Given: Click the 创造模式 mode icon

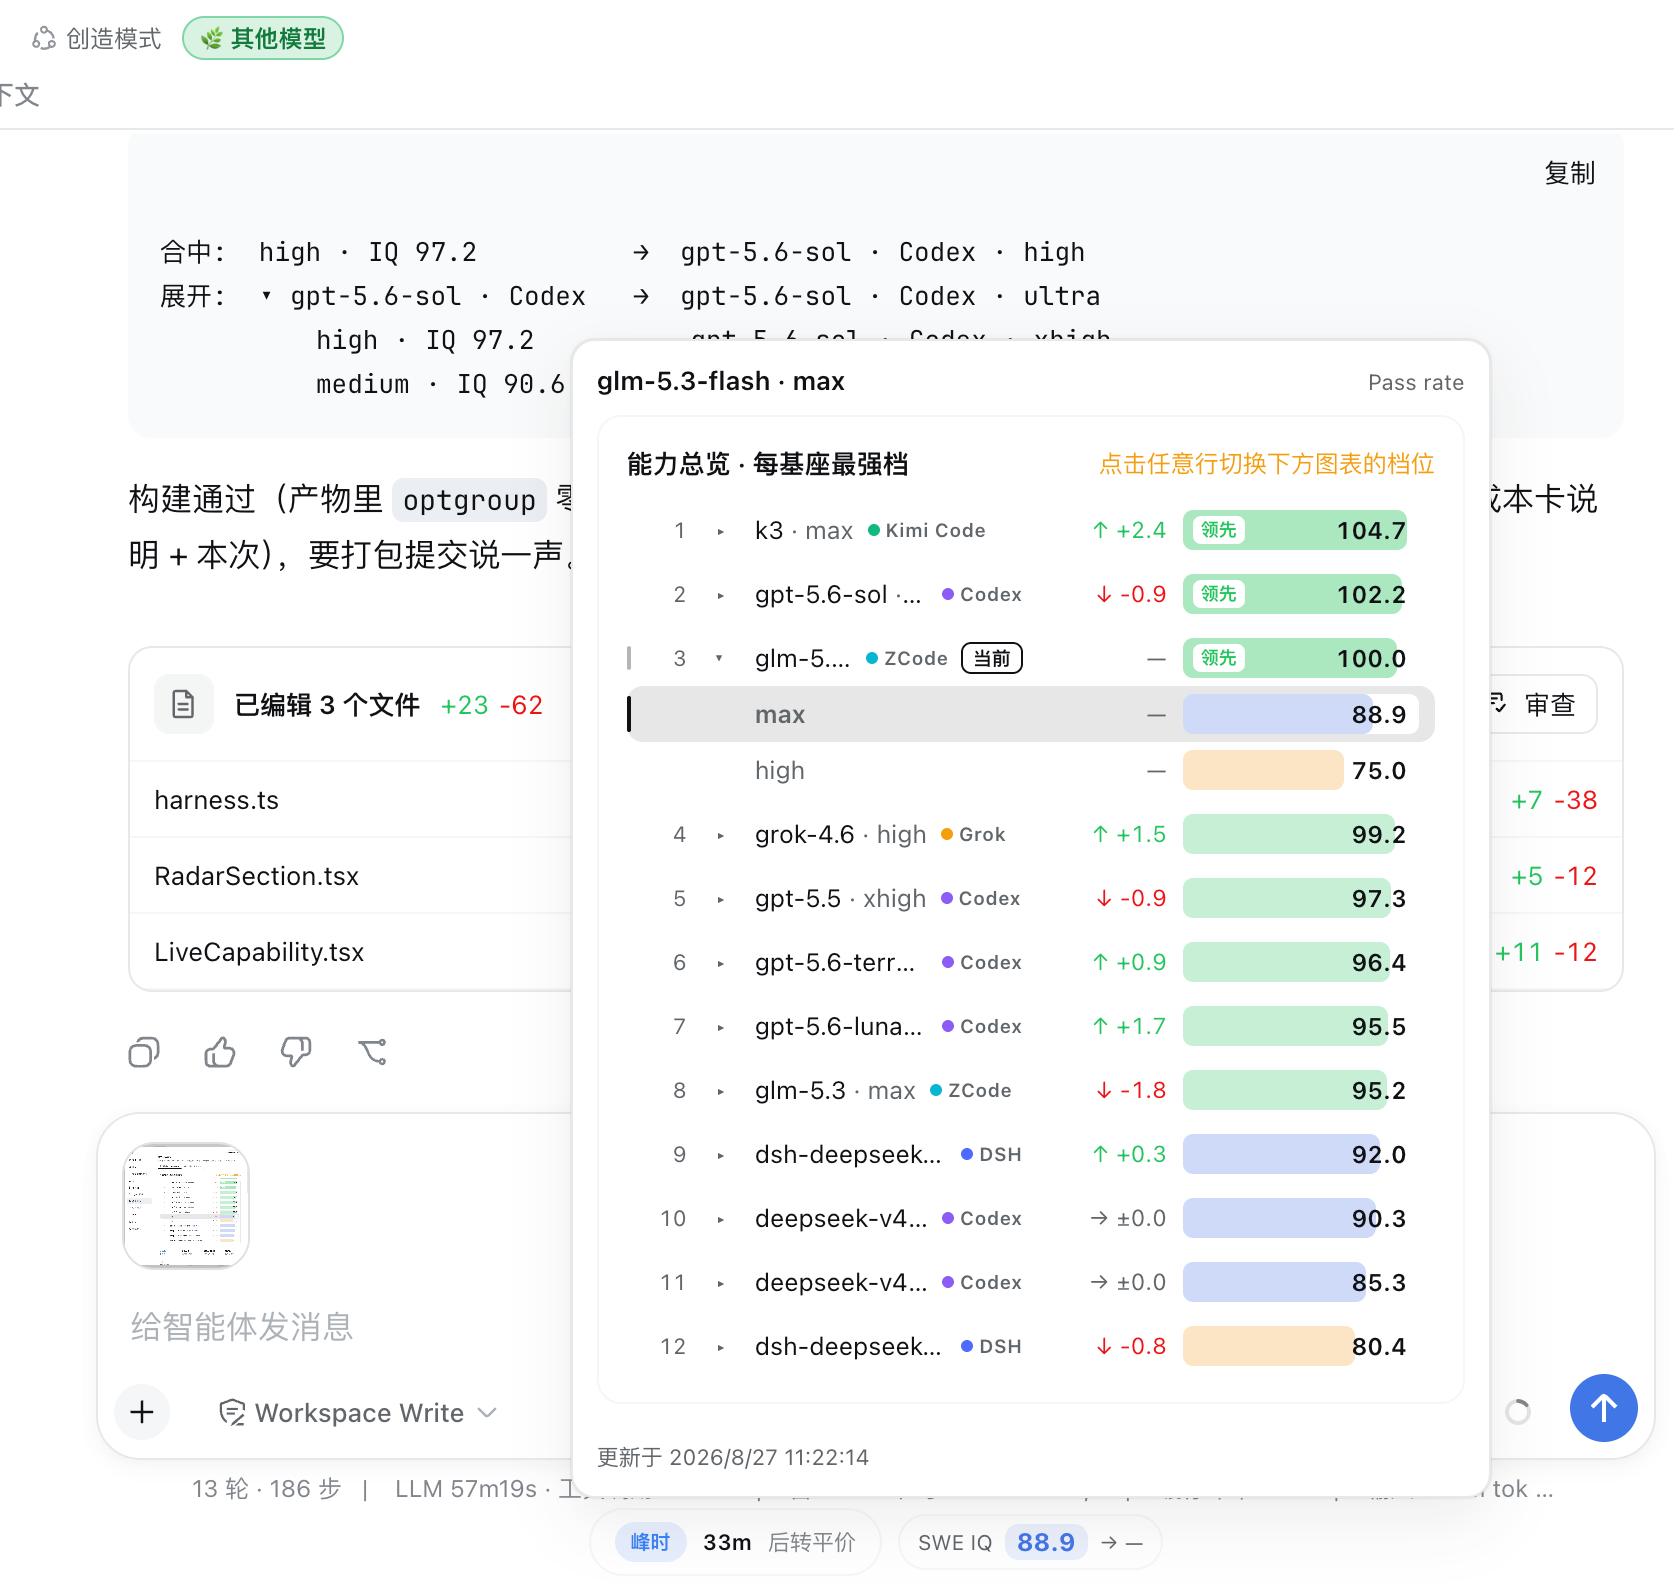Looking at the screenshot, I should point(44,38).
